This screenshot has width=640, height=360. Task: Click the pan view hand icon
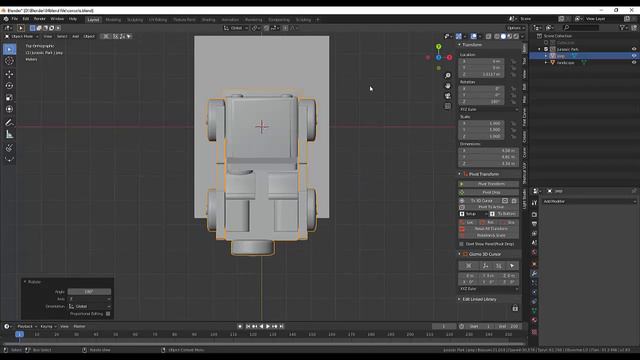pos(448,86)
